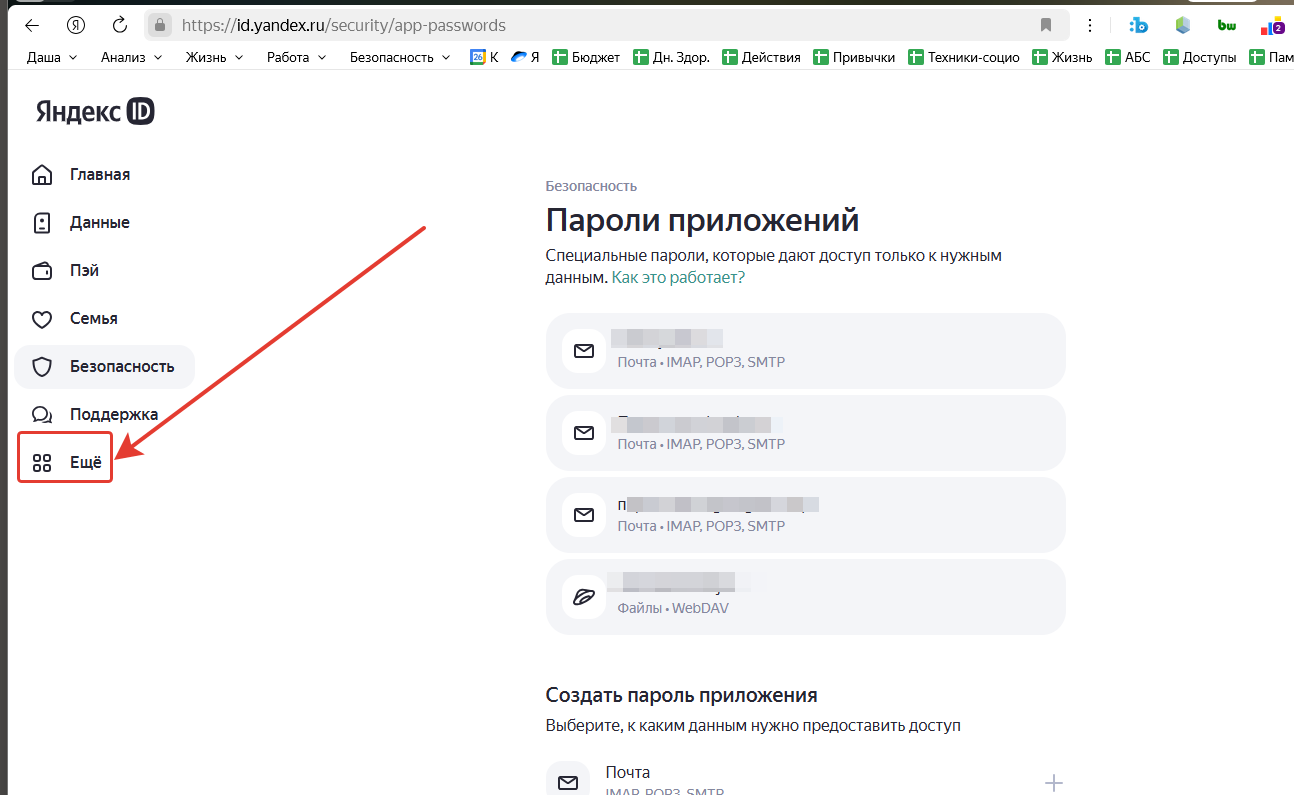Open the browser three-dot menu
Image resolution: width=1294 pixels, height=795 pixels.
point(1089,25)
